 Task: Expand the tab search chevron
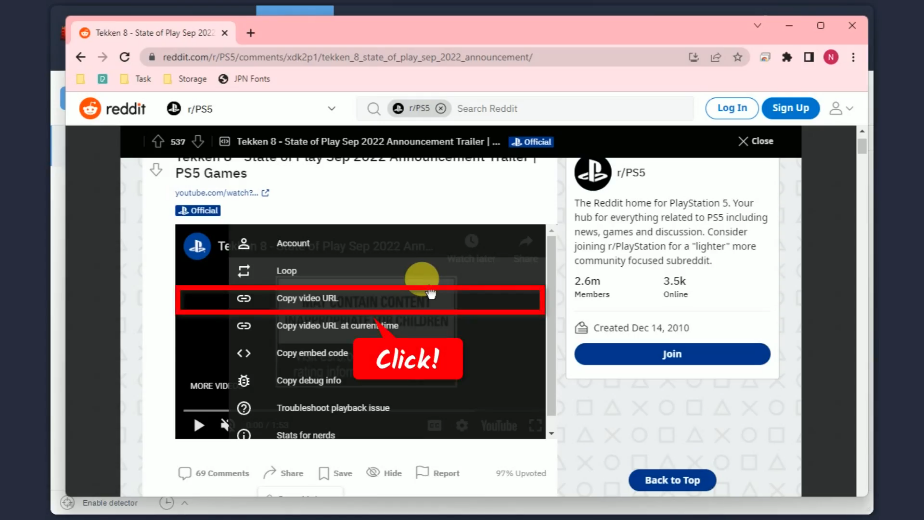tap(757, 25)
